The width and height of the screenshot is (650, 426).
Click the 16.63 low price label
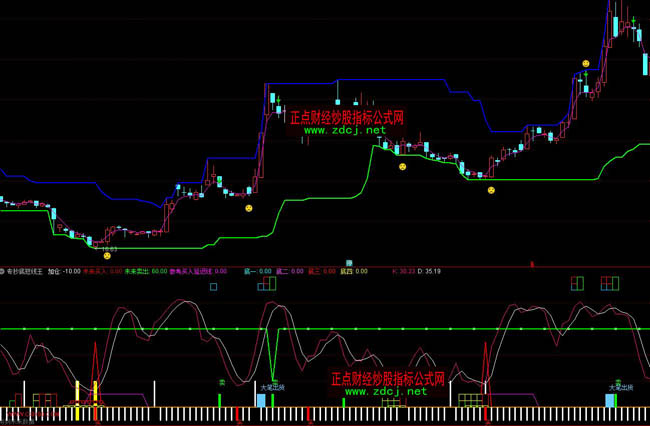point(107,247)
